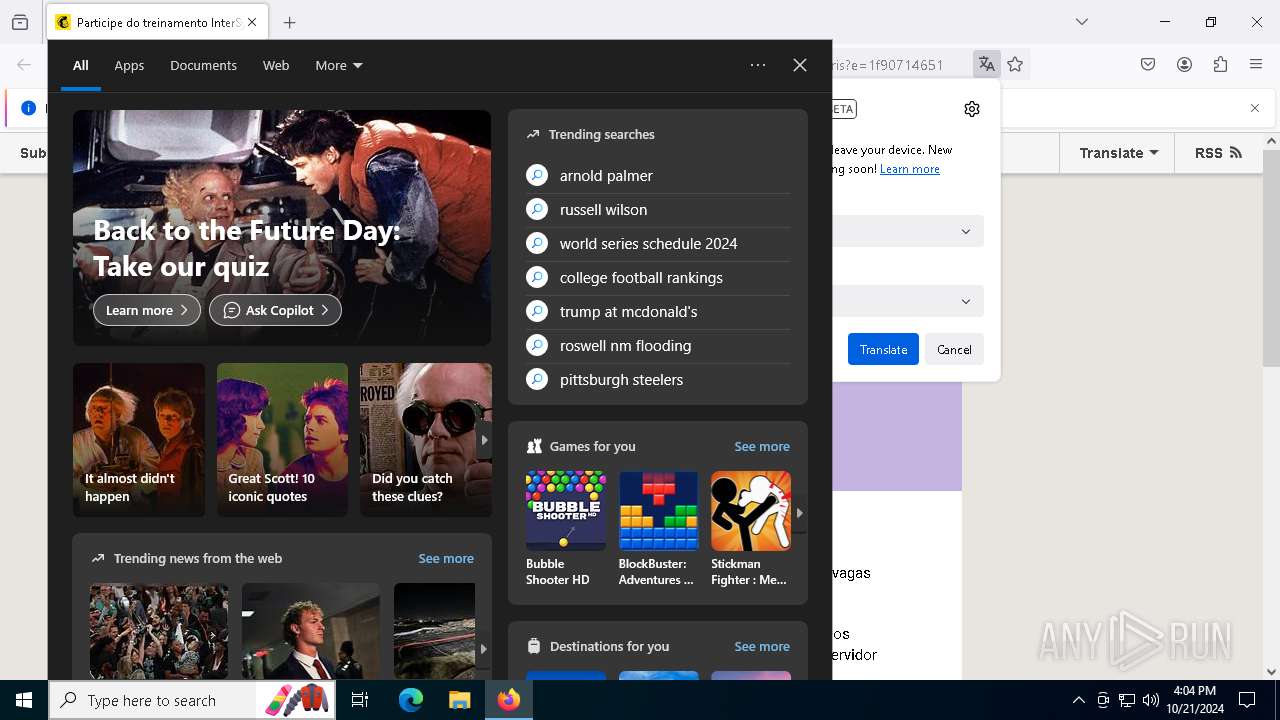Switch to the Apps search tab
The image size is (1280, 720).
[x=129, y=65]
